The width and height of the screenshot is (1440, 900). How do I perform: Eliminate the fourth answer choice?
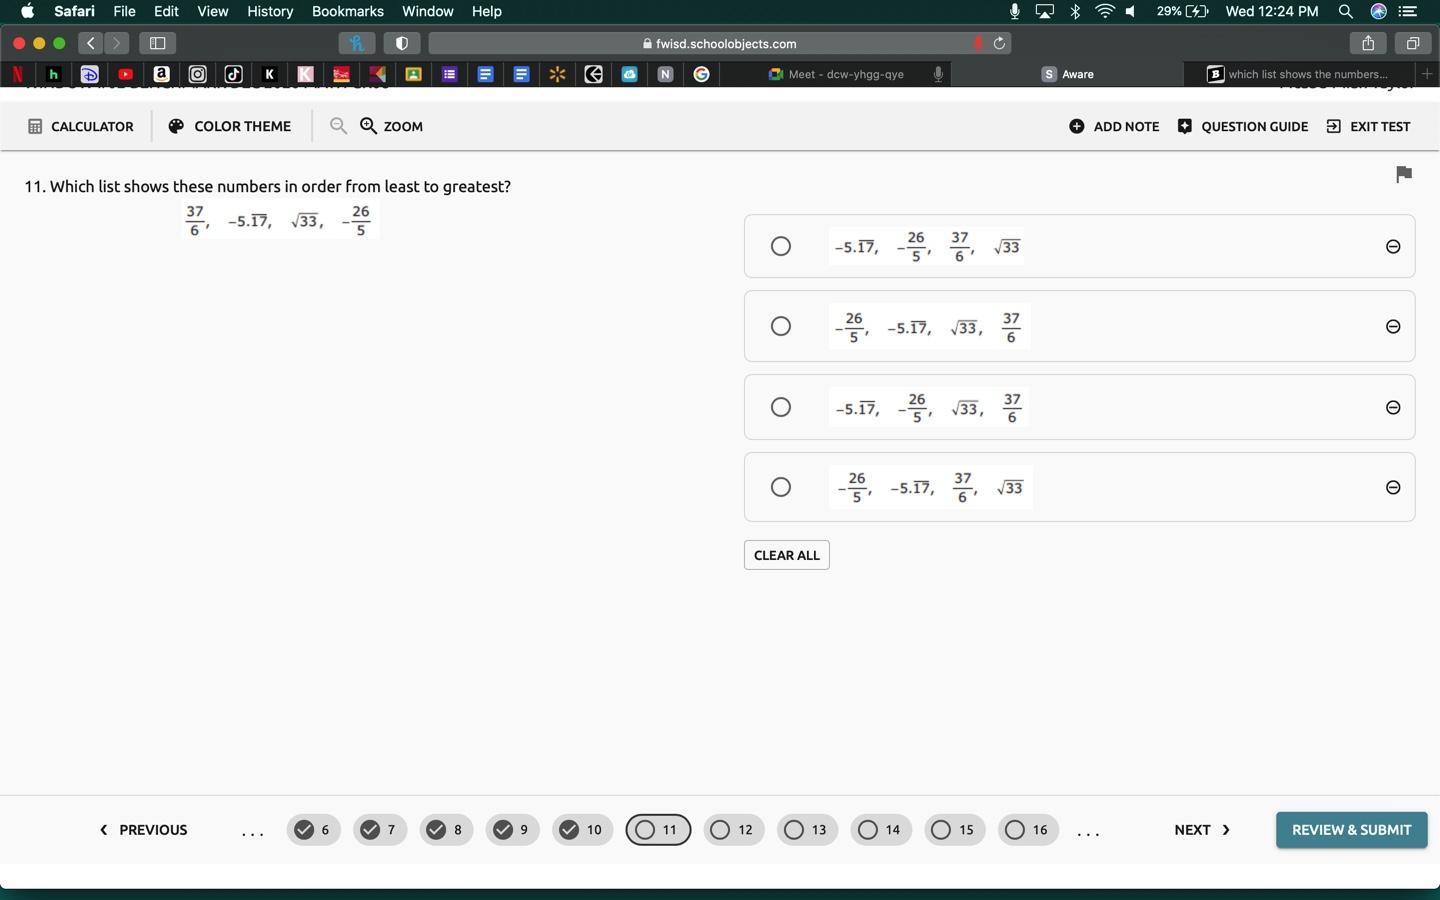[x=1393, y=487]
